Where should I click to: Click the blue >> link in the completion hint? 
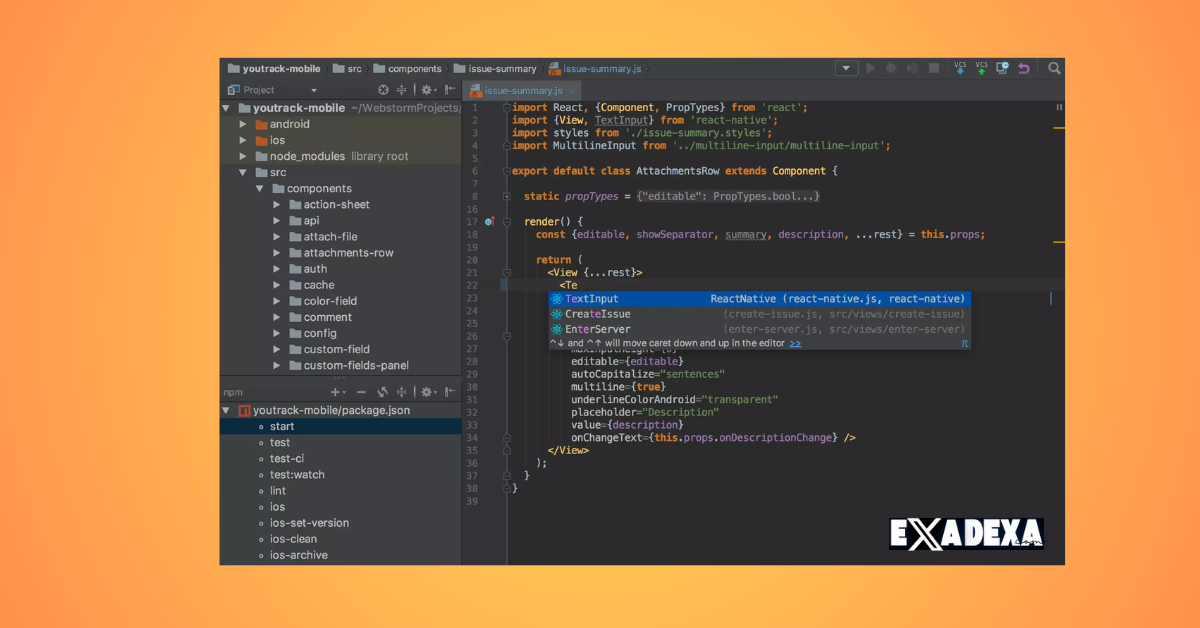tap(795, 342)
